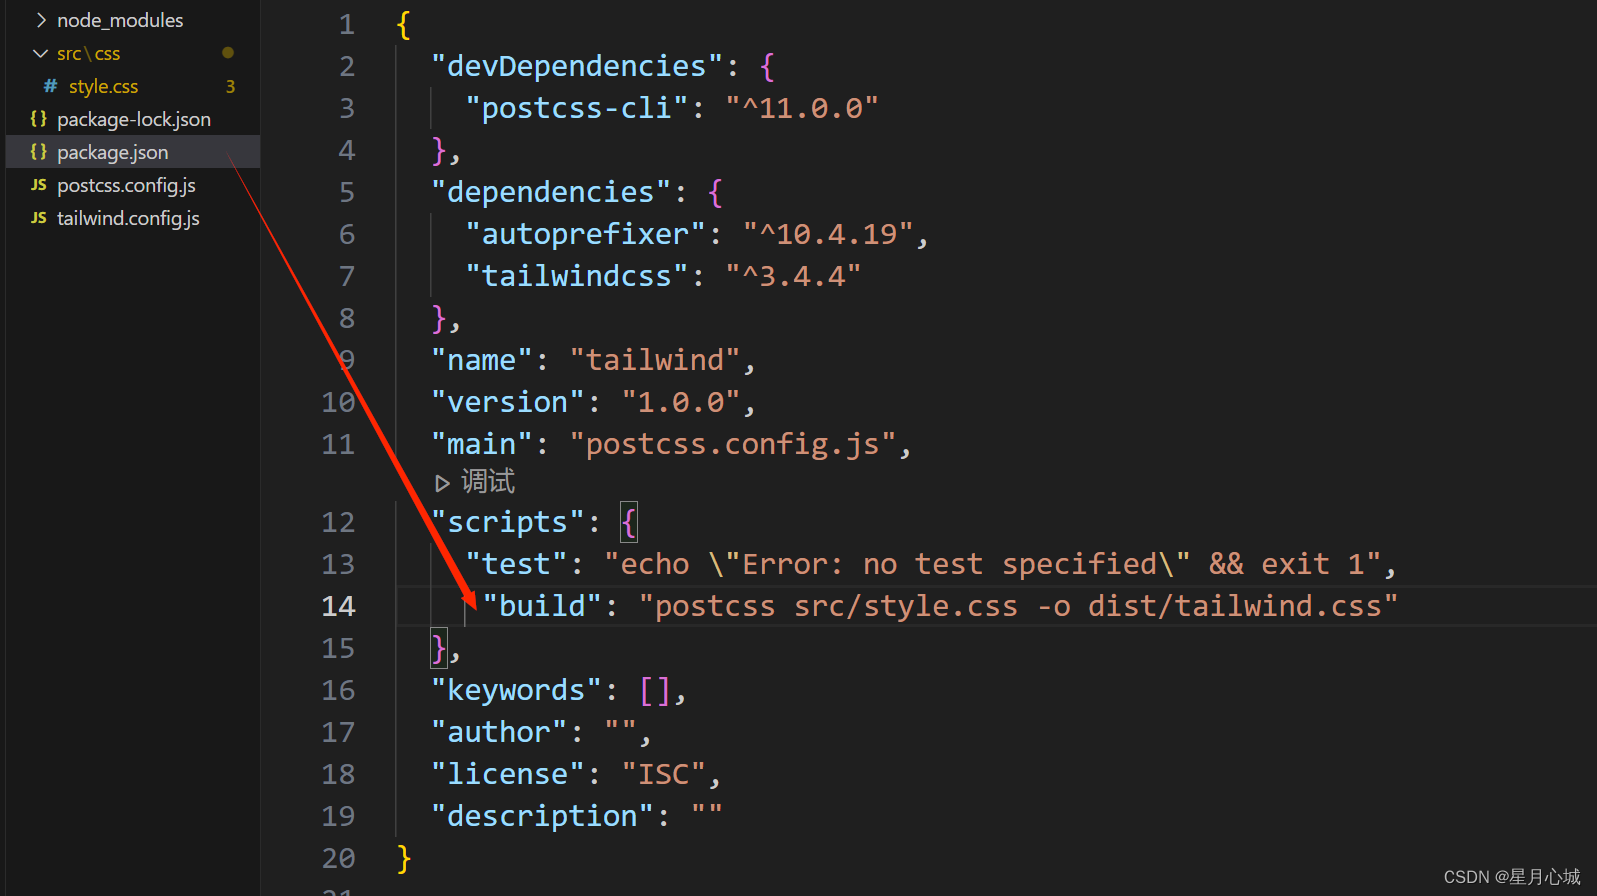
Task: Open tailwind.config.js file
Action: pyautogui.click(x=128, y=218)
